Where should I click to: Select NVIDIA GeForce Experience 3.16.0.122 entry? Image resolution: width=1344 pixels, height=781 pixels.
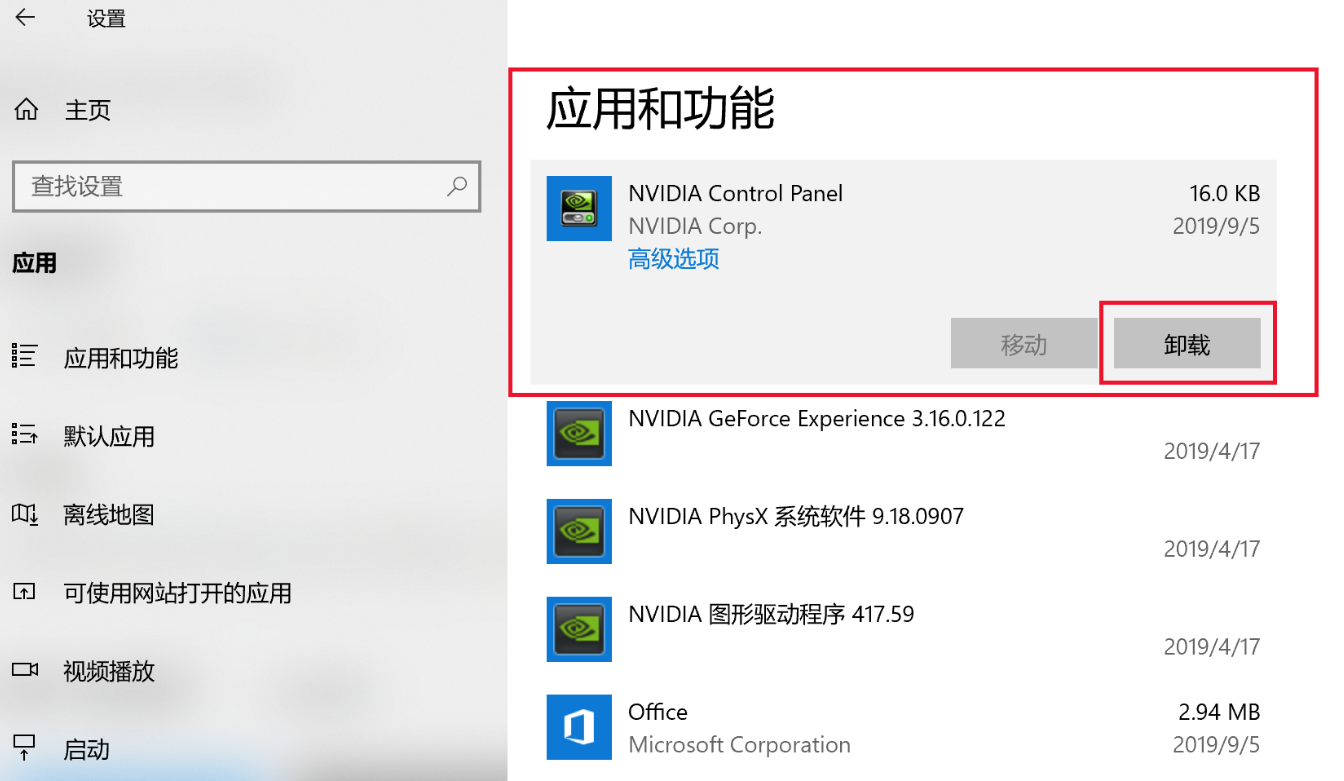pyautogui.click(x=817, y=418)
